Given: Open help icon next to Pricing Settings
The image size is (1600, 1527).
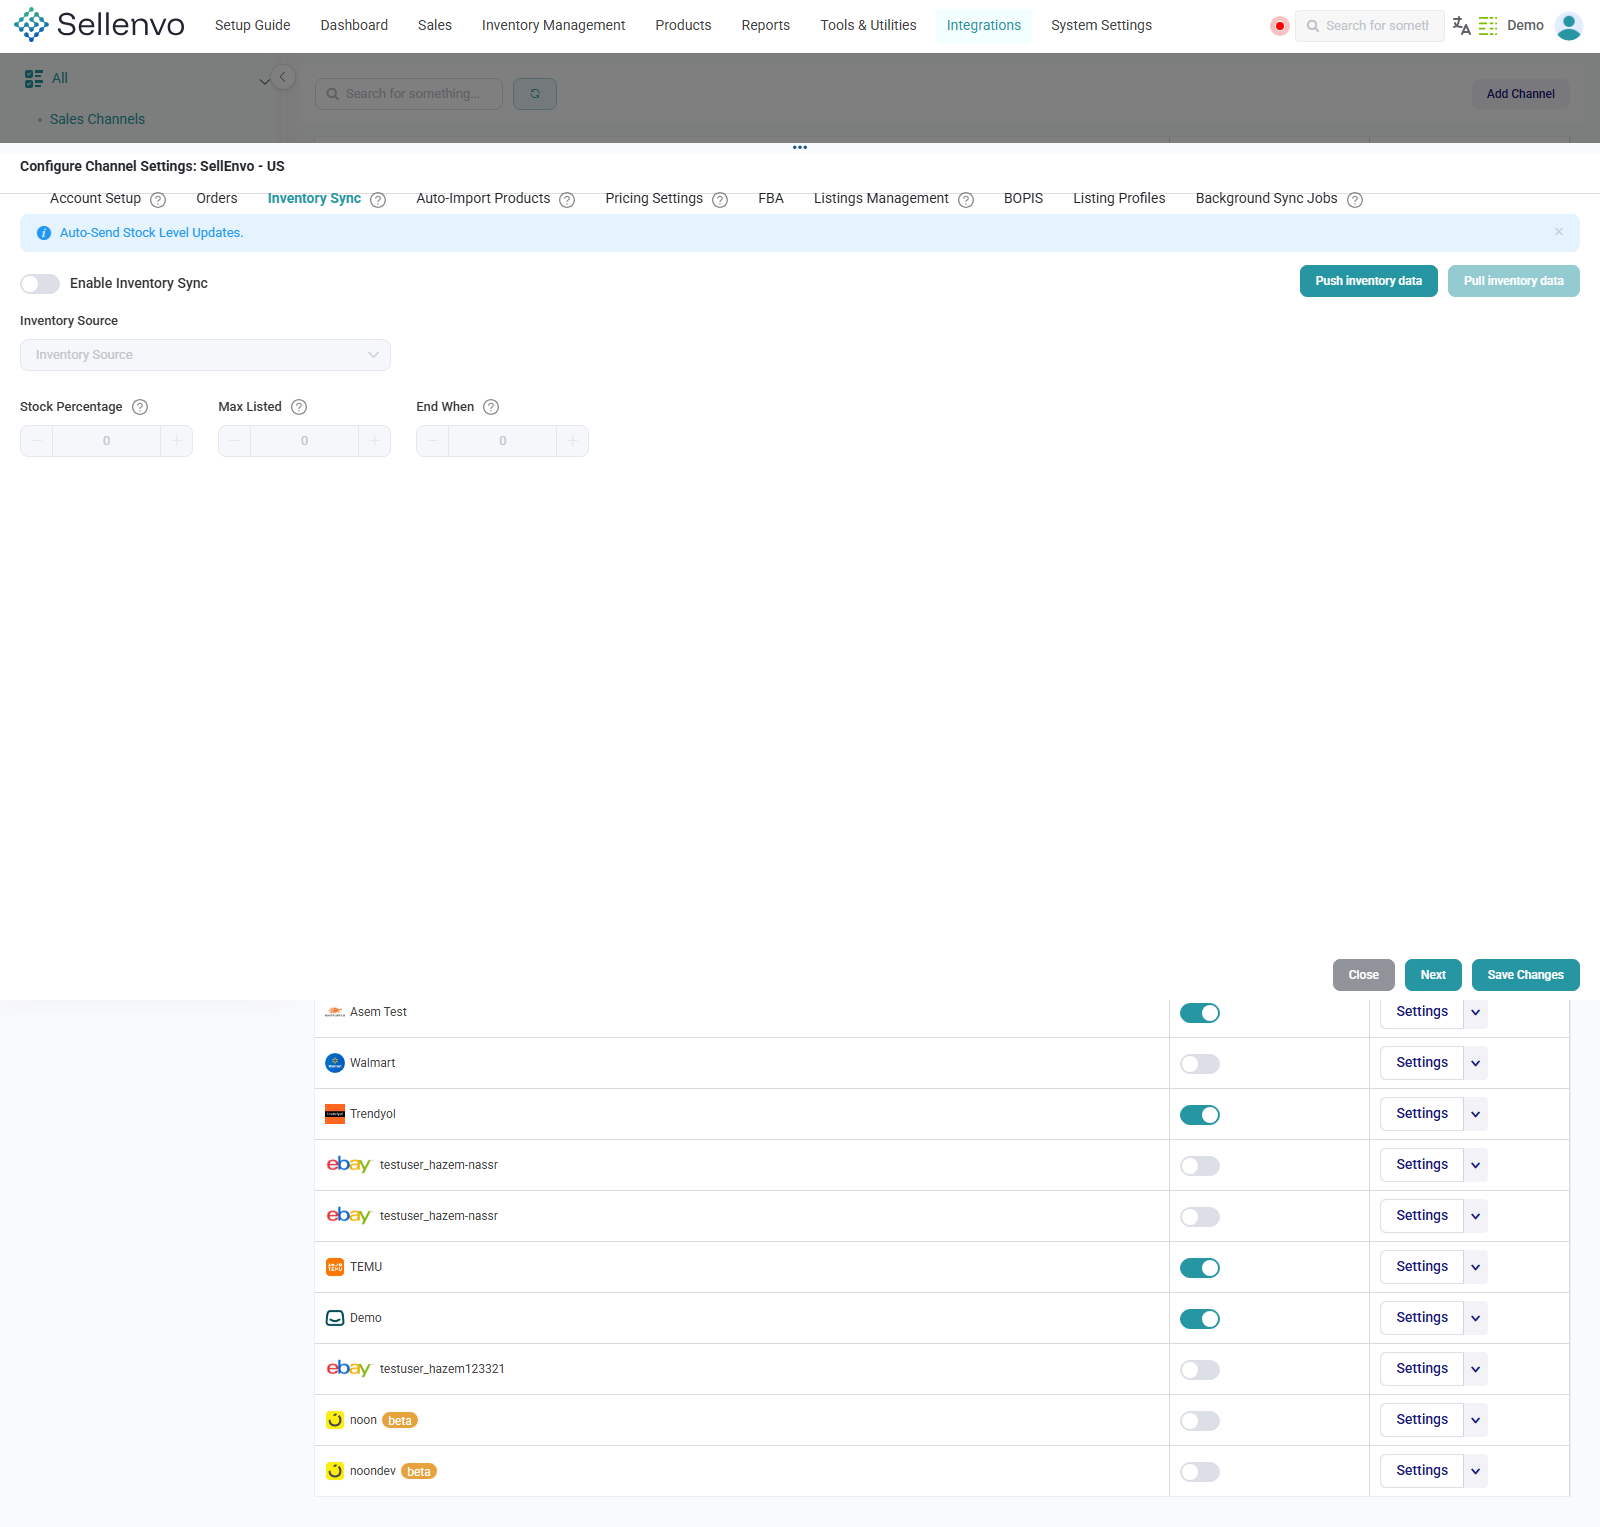Looking at the screenshot, I should coord(720,200).
